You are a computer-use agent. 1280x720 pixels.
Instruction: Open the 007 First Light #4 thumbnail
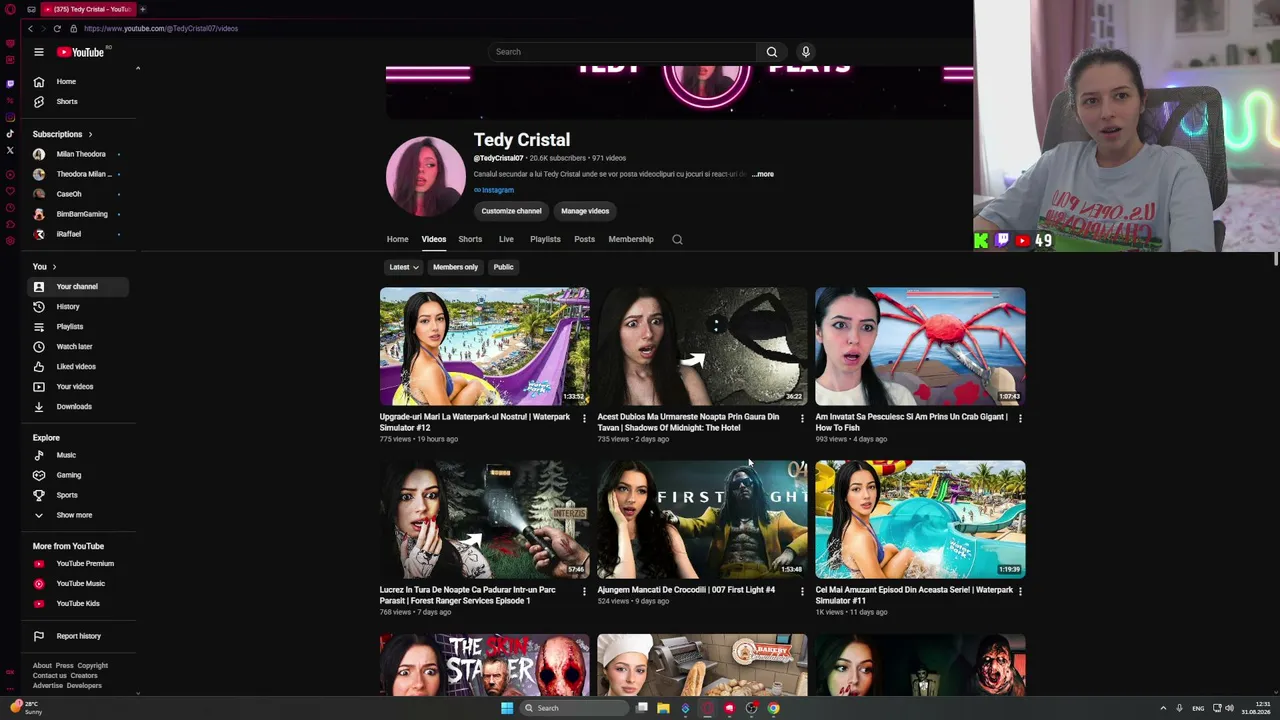pyautogui.click(x=702, y=519)
